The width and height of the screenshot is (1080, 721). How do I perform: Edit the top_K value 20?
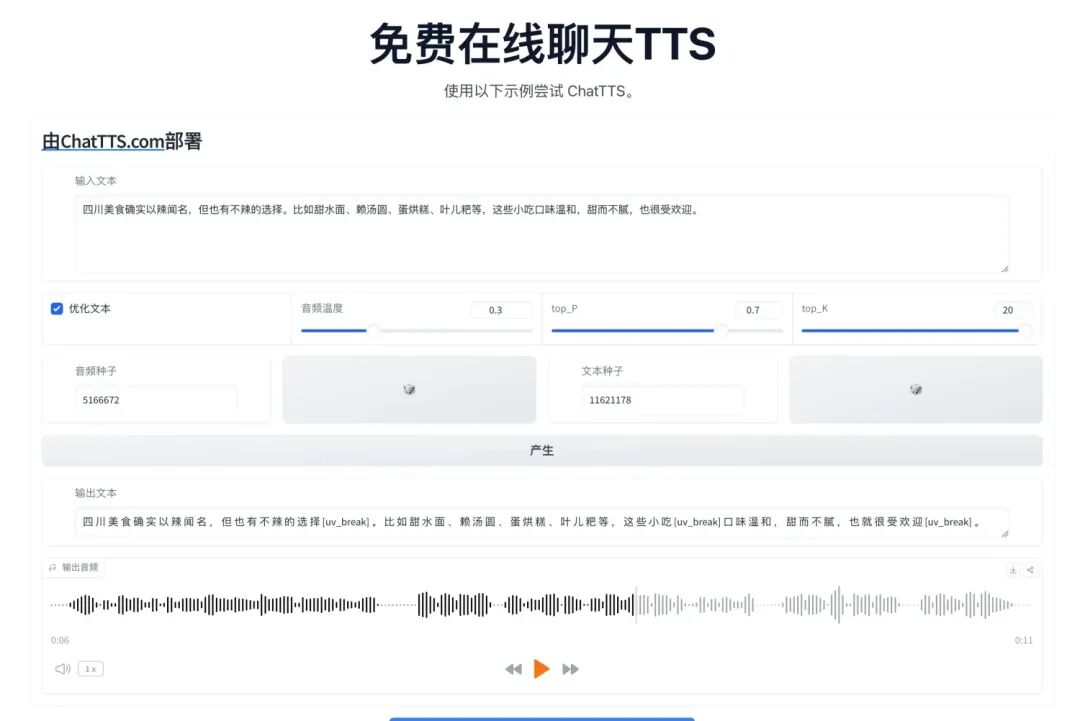(x=1012, y=310)
